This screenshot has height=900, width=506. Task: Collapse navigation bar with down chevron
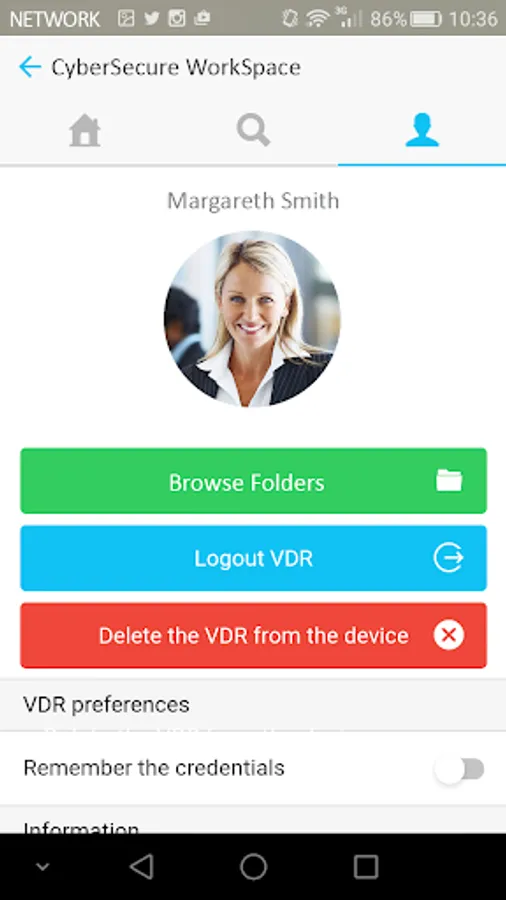42,867
